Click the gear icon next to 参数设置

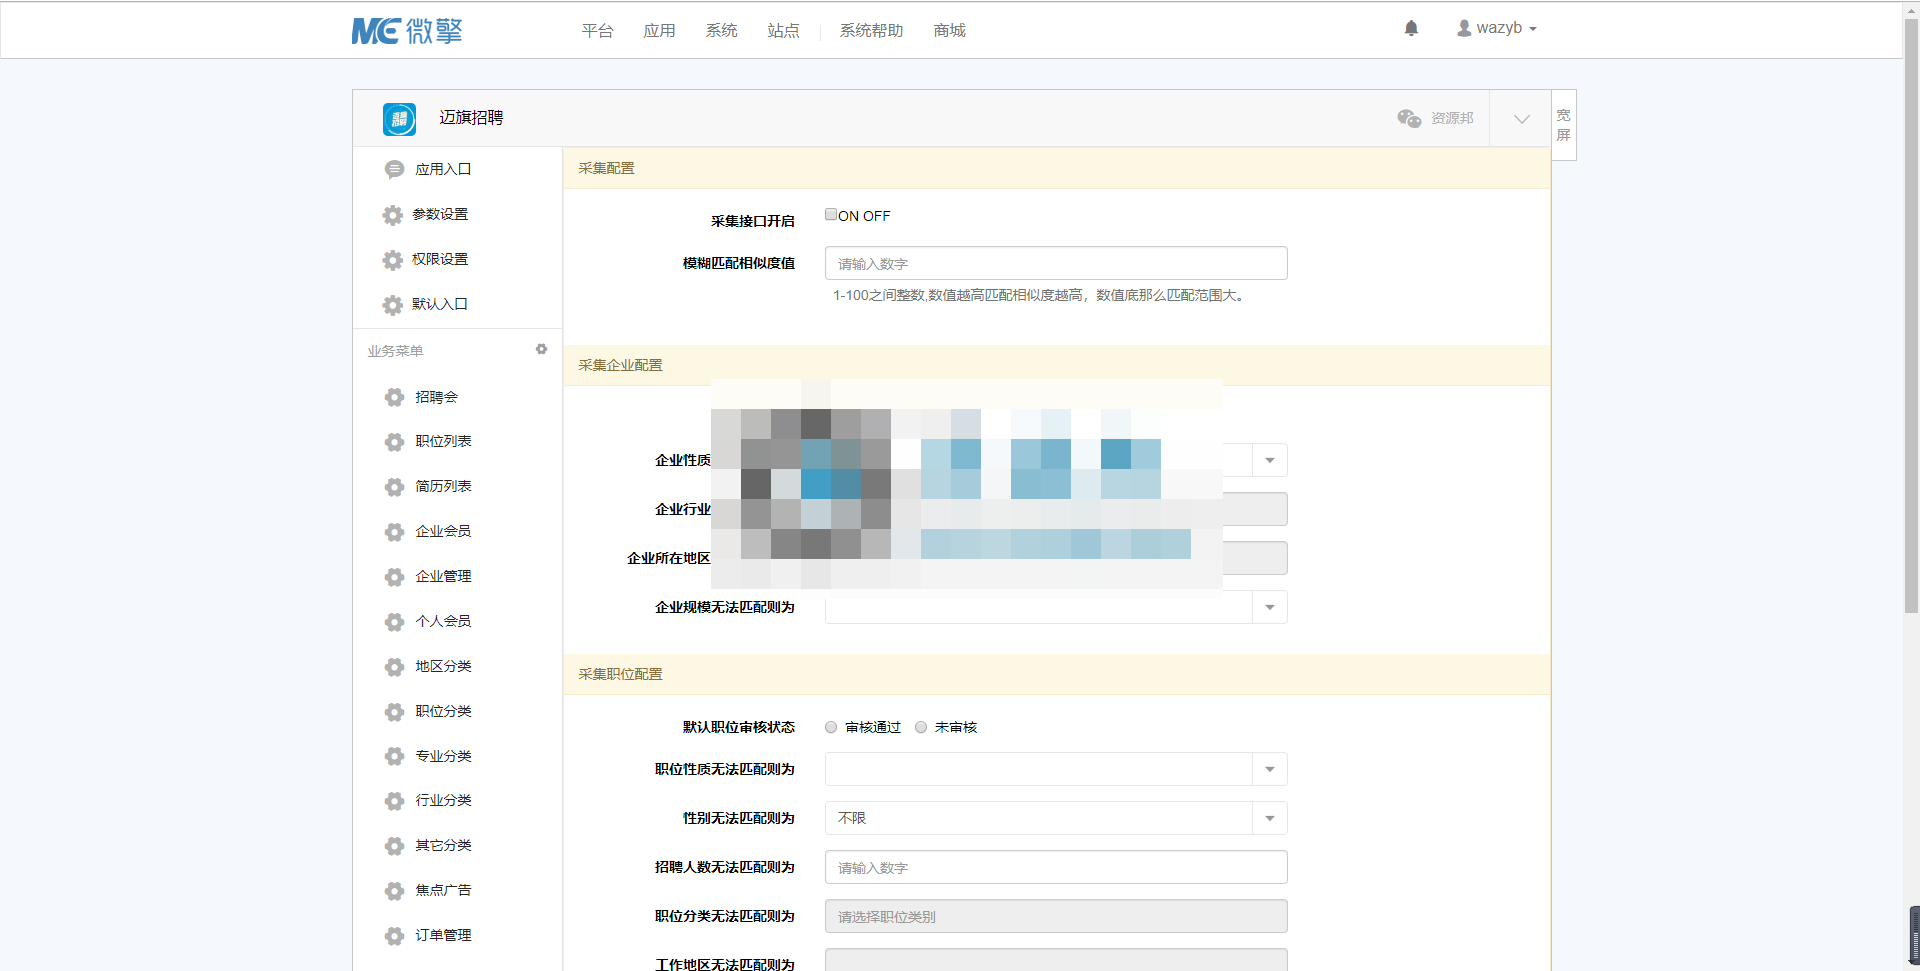coord(393,215)
